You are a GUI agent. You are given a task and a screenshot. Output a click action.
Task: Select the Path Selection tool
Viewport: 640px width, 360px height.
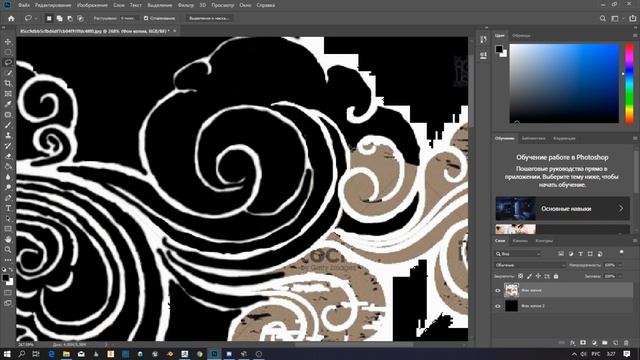[x=8, y=219]
